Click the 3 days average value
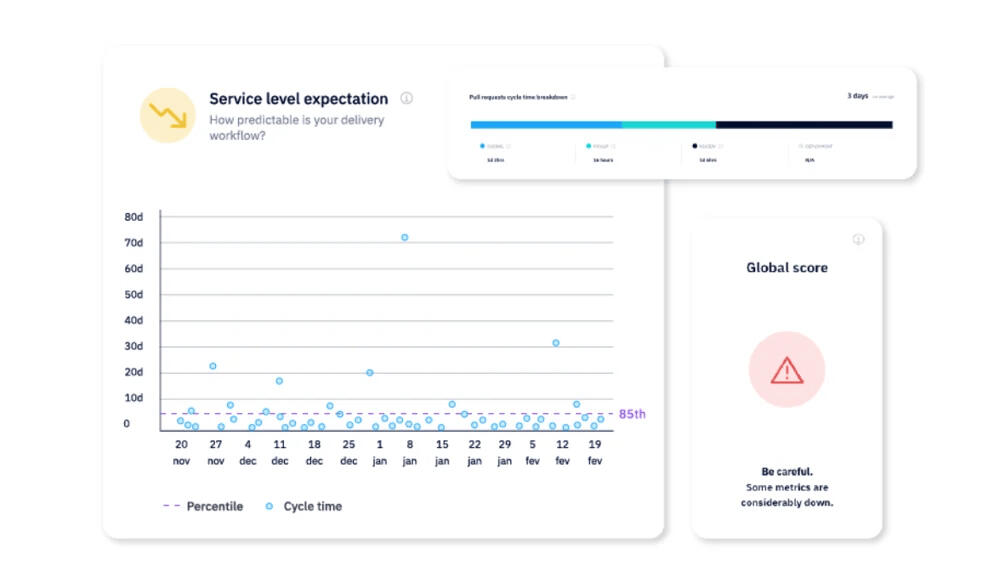 pos(857,96)
